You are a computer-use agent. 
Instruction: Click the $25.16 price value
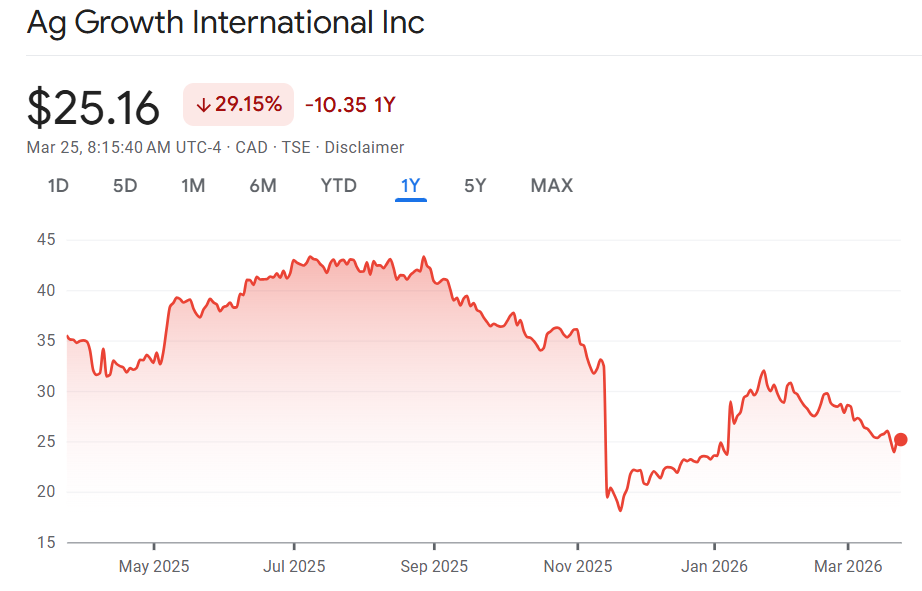click(x=93, y=106)
